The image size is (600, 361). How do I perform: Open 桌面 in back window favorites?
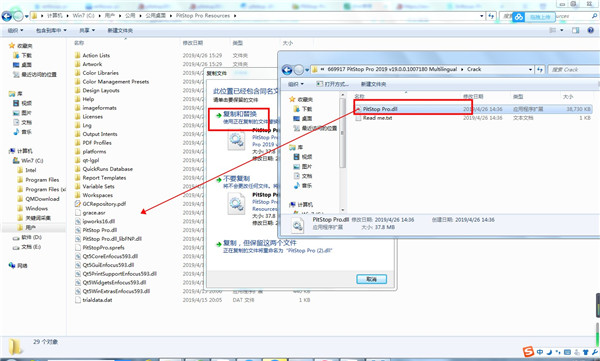coord(26,65)
